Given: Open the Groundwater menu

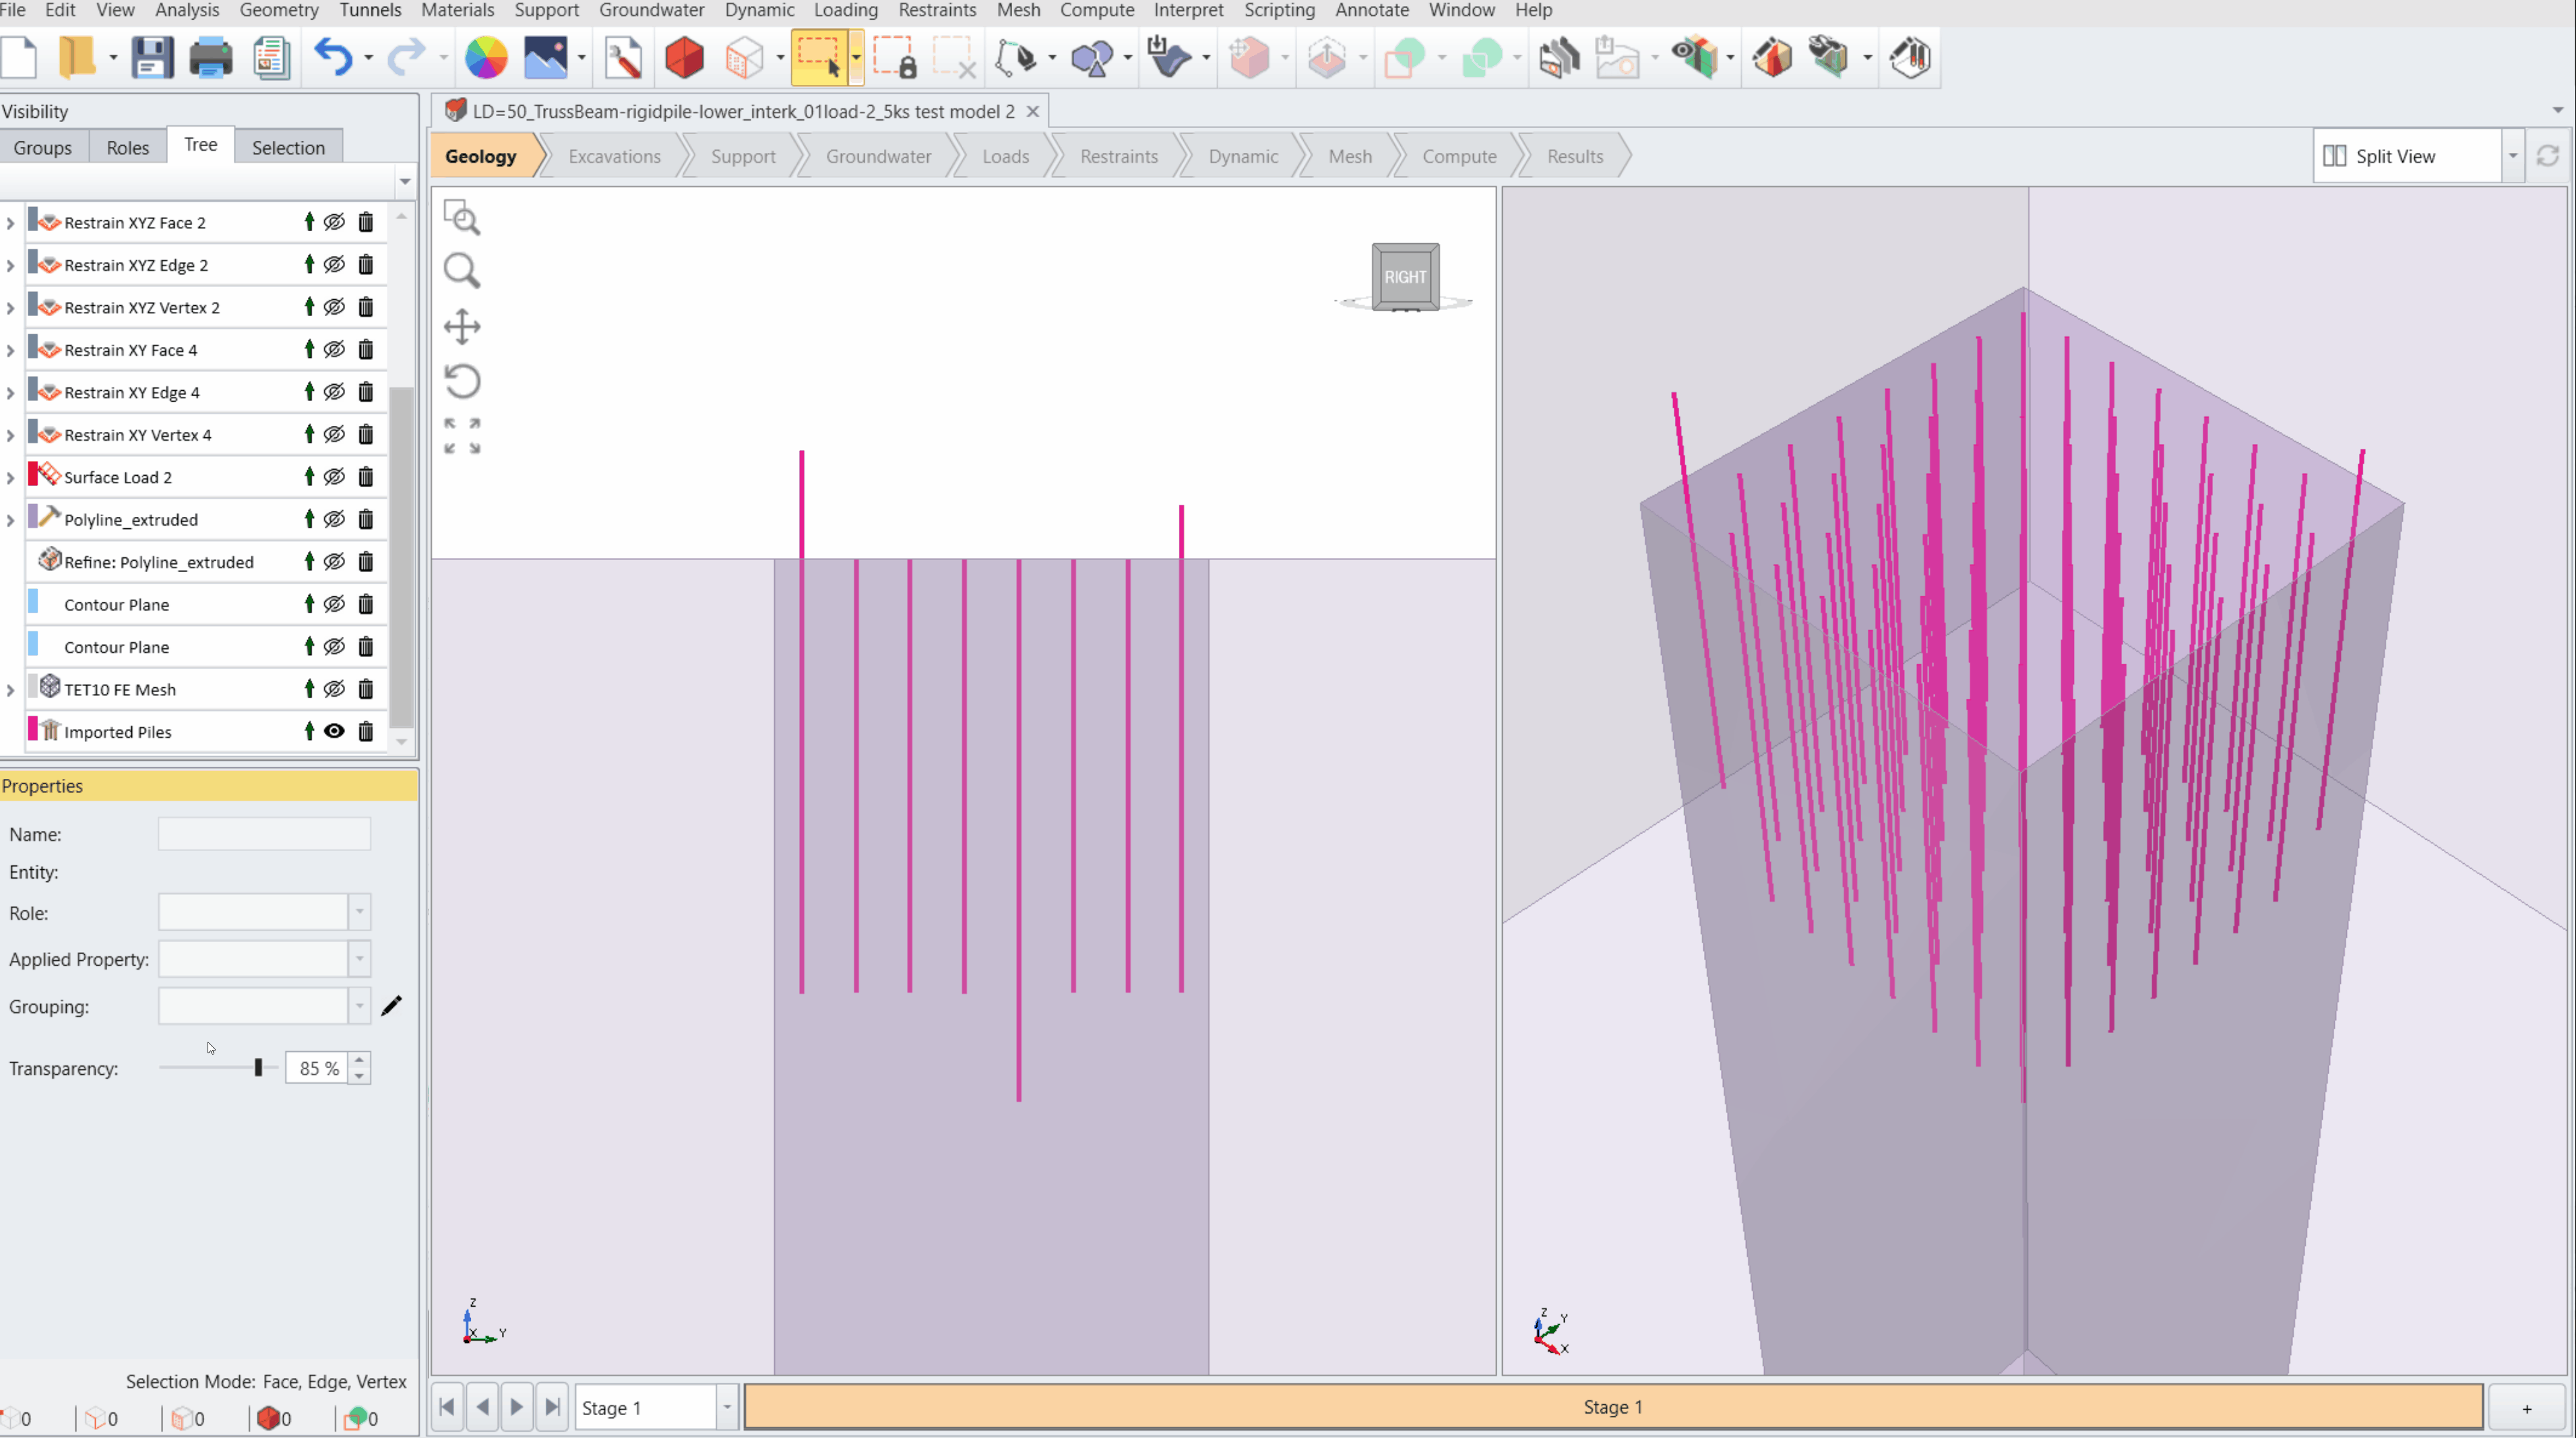Looking at the screenshot, I should coord(651,10).
